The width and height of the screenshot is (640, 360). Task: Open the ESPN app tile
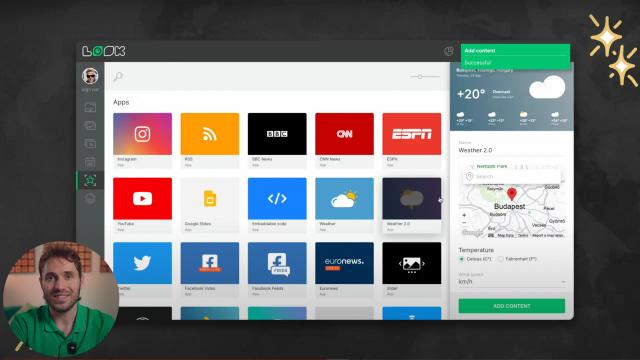412,140
